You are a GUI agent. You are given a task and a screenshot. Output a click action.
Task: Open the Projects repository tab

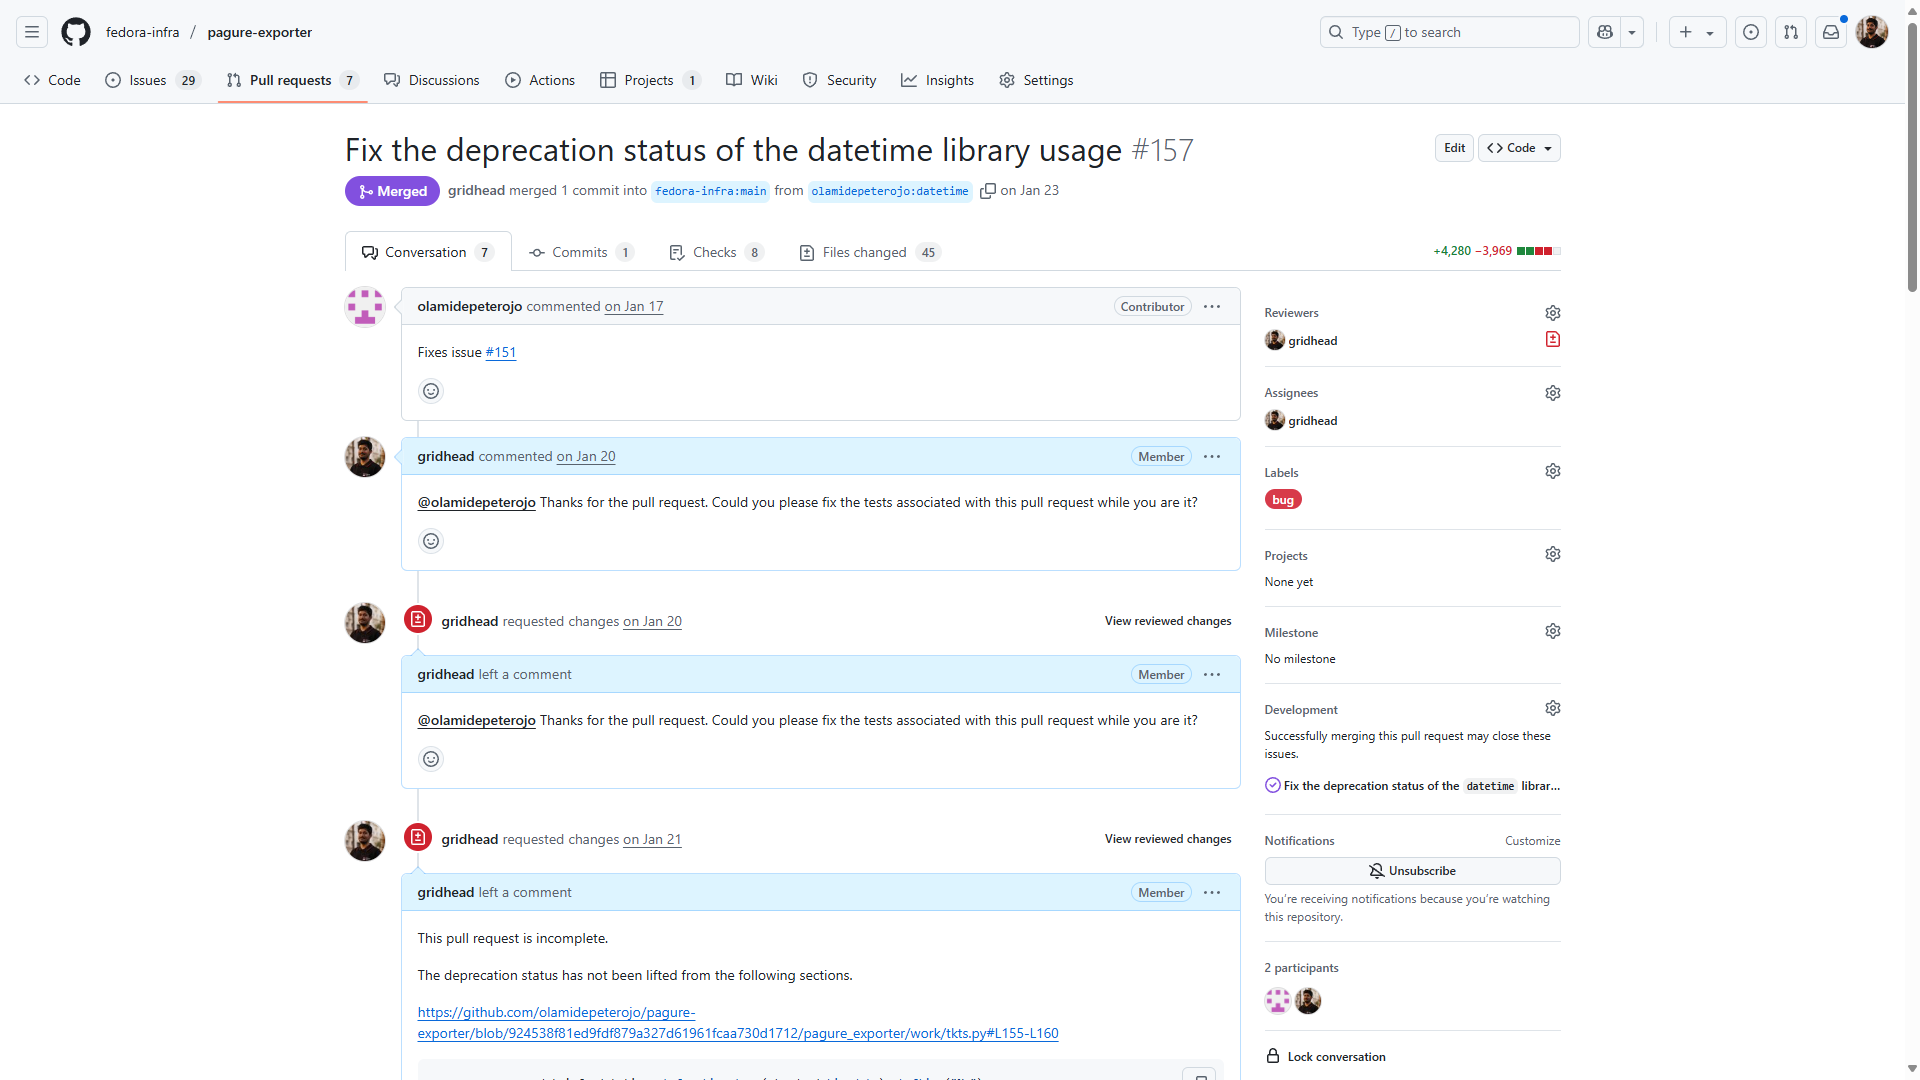tap(650, 80)
